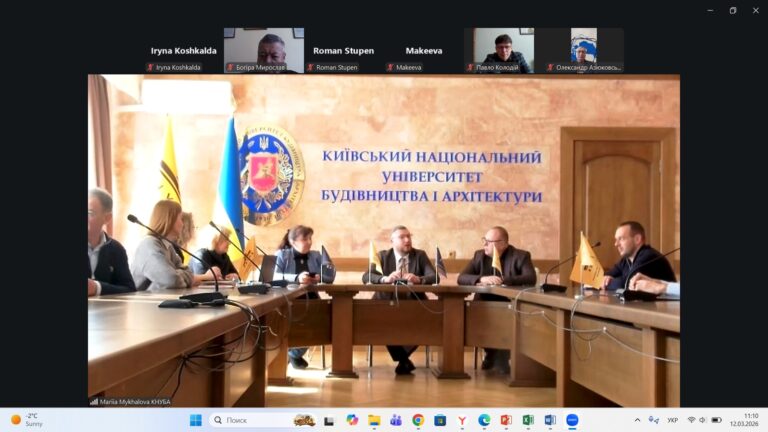Open Task View from the taskbar

coord(329,420)
